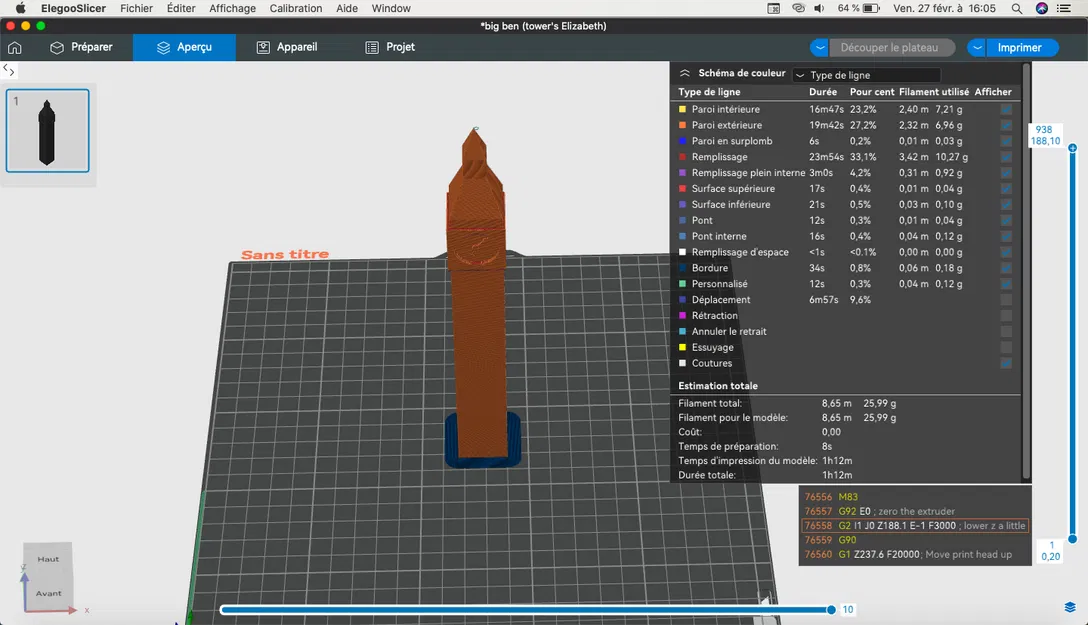Enable display of Déplacement
Image resolution: width=1088 pixels, height=625 pixels.
1006,300
